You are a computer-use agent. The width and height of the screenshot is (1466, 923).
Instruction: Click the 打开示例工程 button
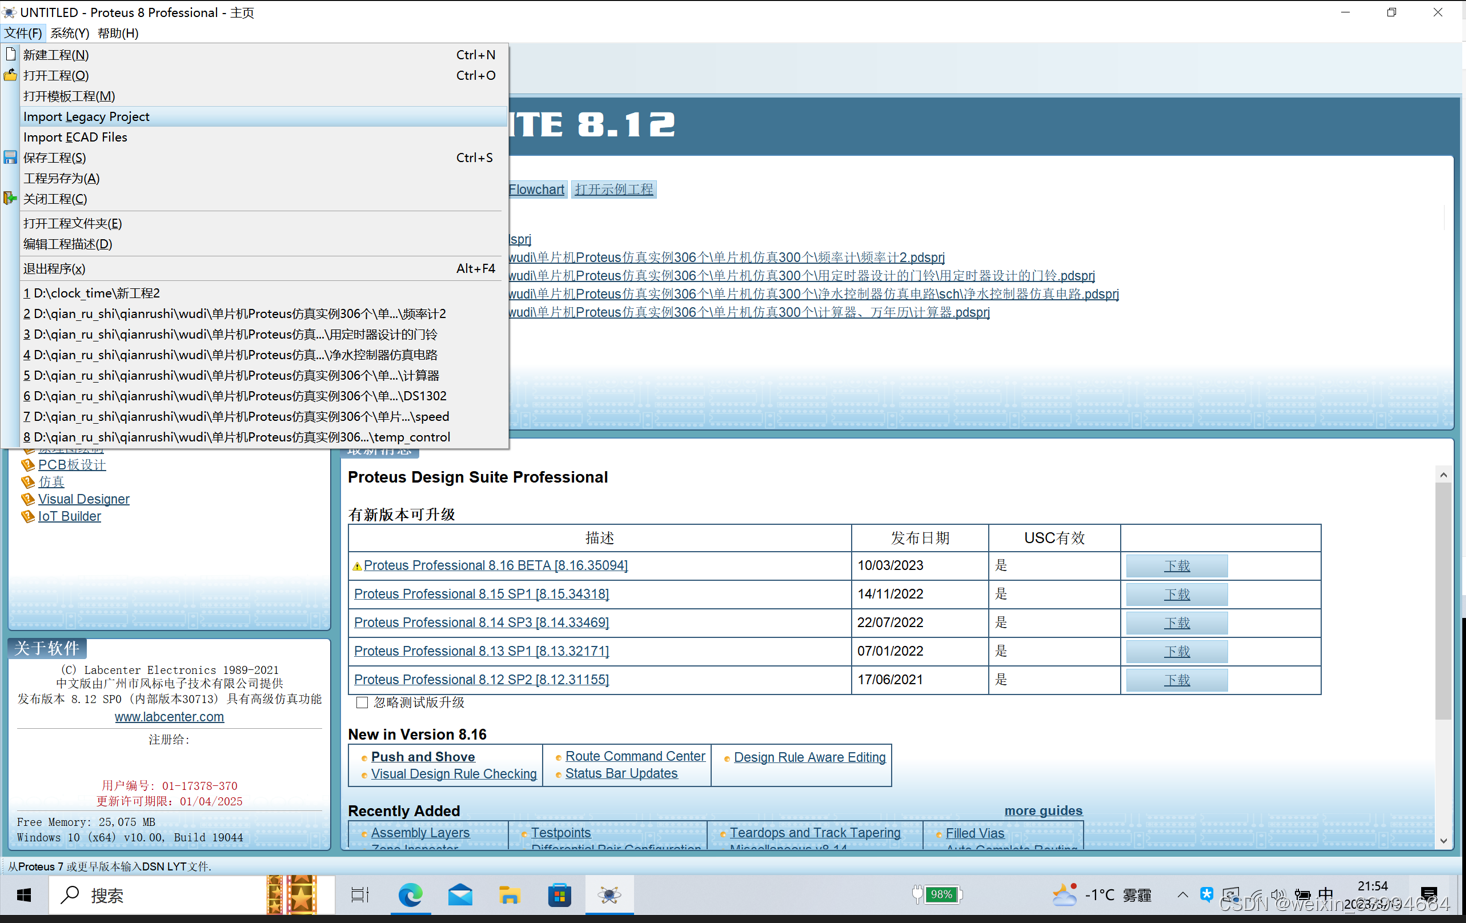pos(614,189)
